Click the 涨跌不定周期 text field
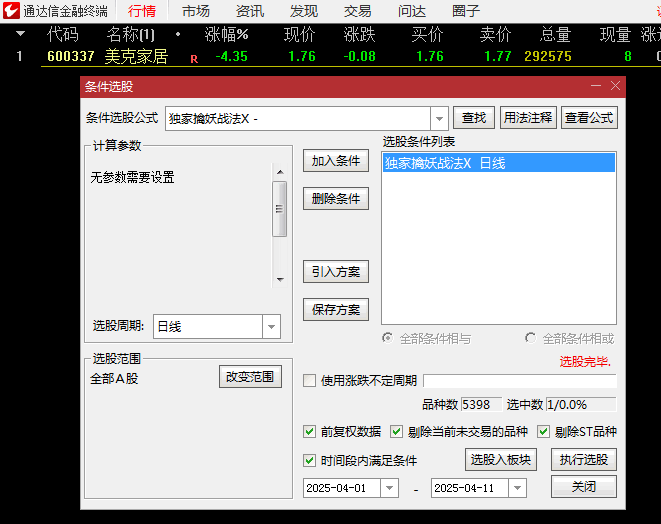661x524 pixels. click(x=520, y=381)
